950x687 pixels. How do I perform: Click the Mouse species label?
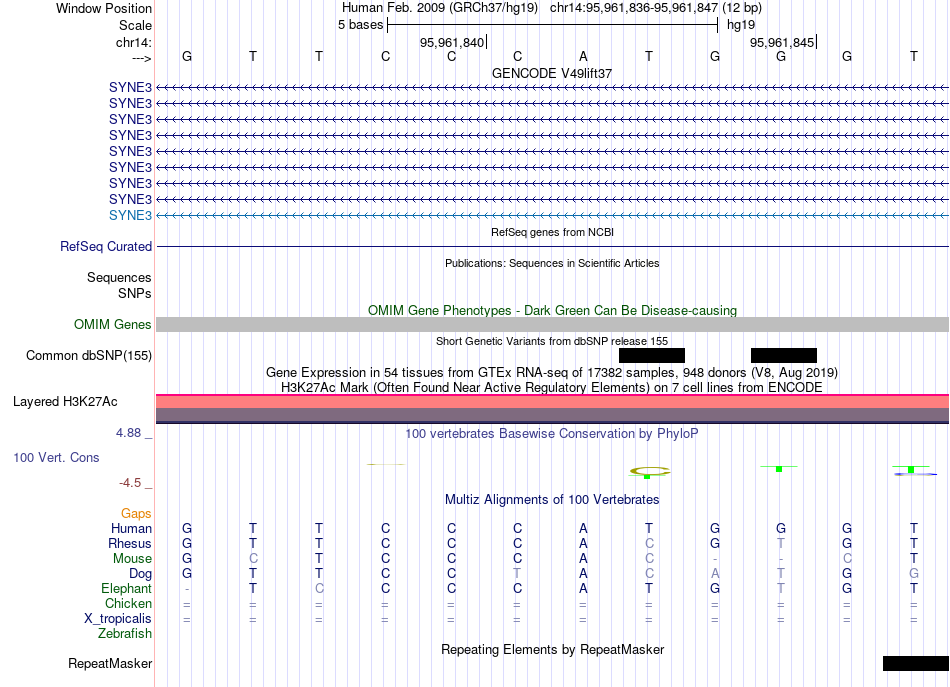pyautogui.click(x=132, y=559)
